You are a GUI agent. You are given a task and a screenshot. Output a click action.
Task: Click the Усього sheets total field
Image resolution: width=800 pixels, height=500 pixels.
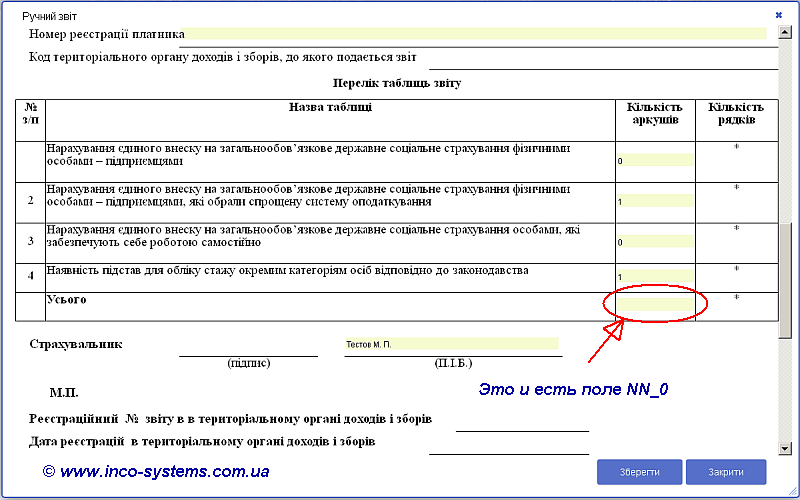[x=655, y=305]
